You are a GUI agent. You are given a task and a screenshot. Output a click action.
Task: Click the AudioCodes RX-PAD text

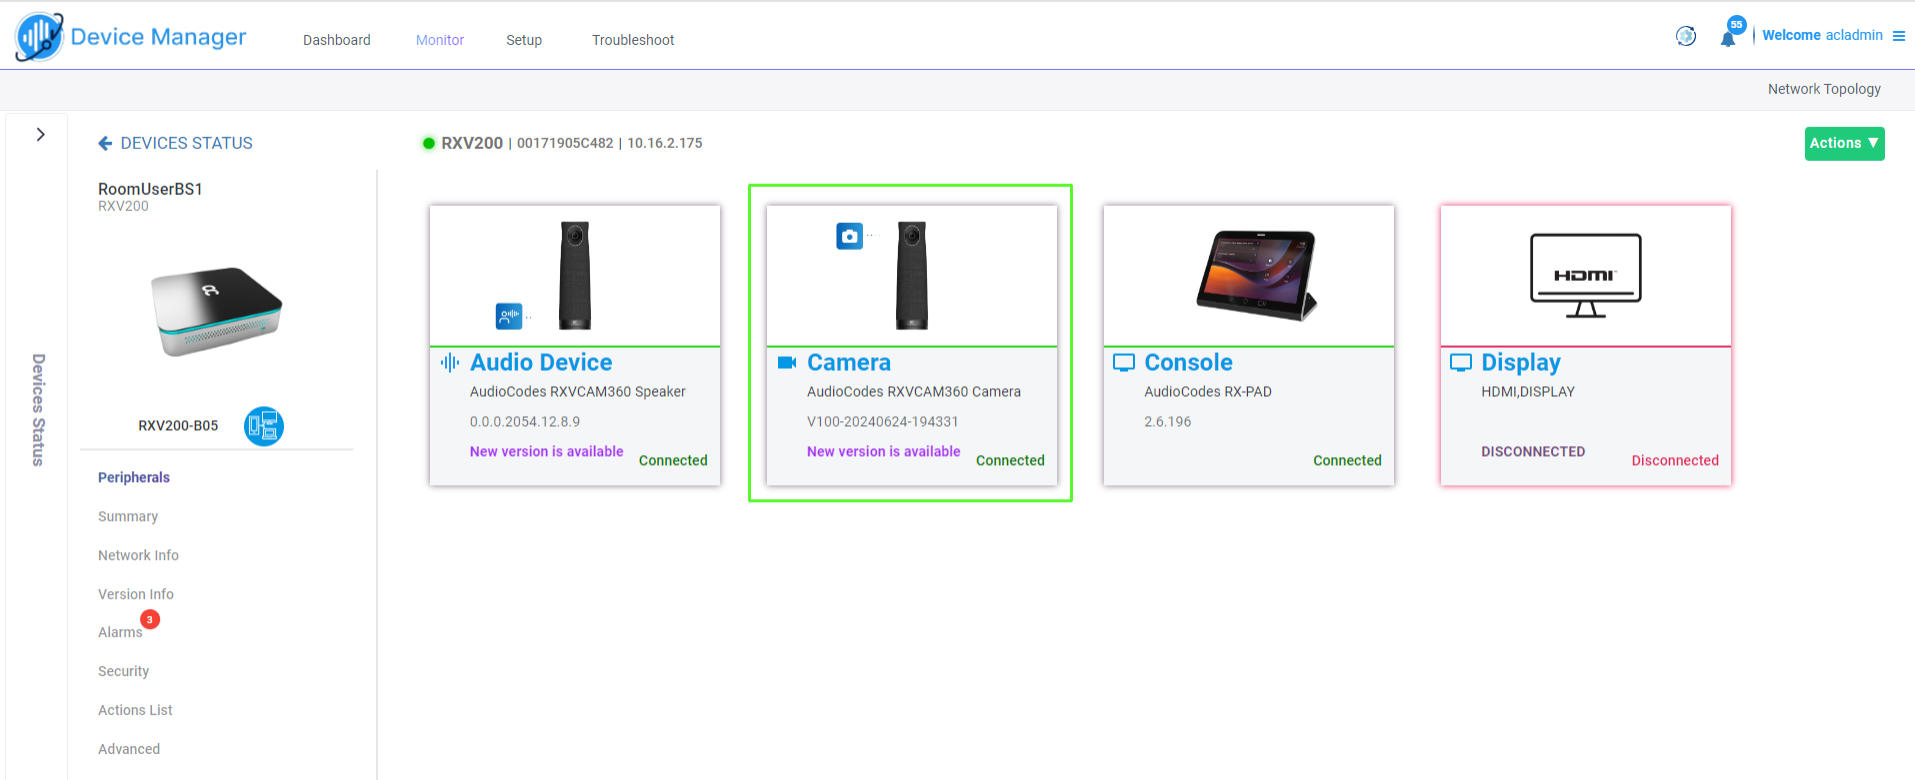click(x=1208, y=391)
